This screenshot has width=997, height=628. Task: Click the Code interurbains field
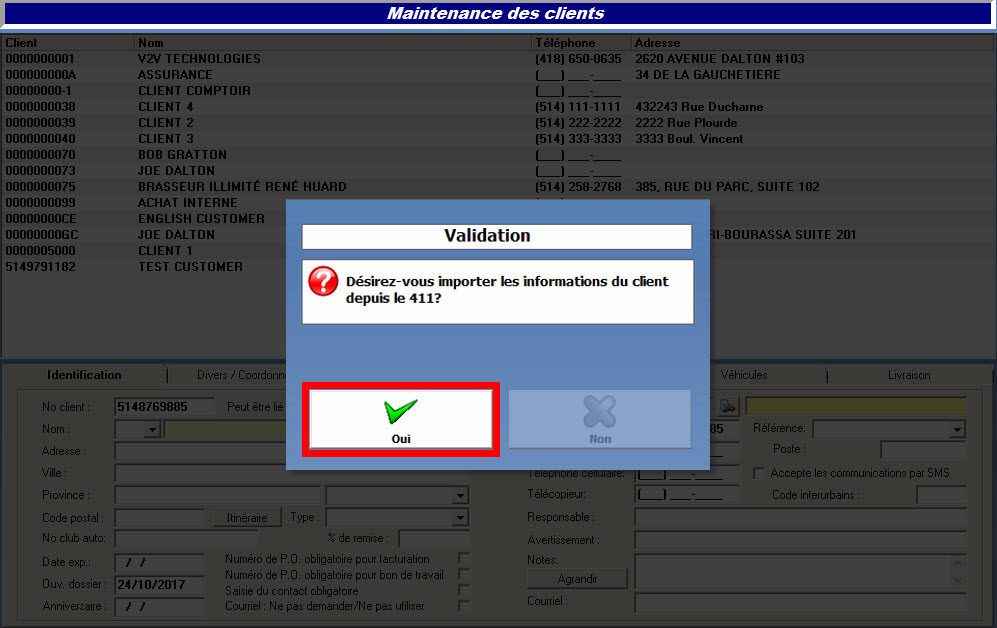coord(941,495)
